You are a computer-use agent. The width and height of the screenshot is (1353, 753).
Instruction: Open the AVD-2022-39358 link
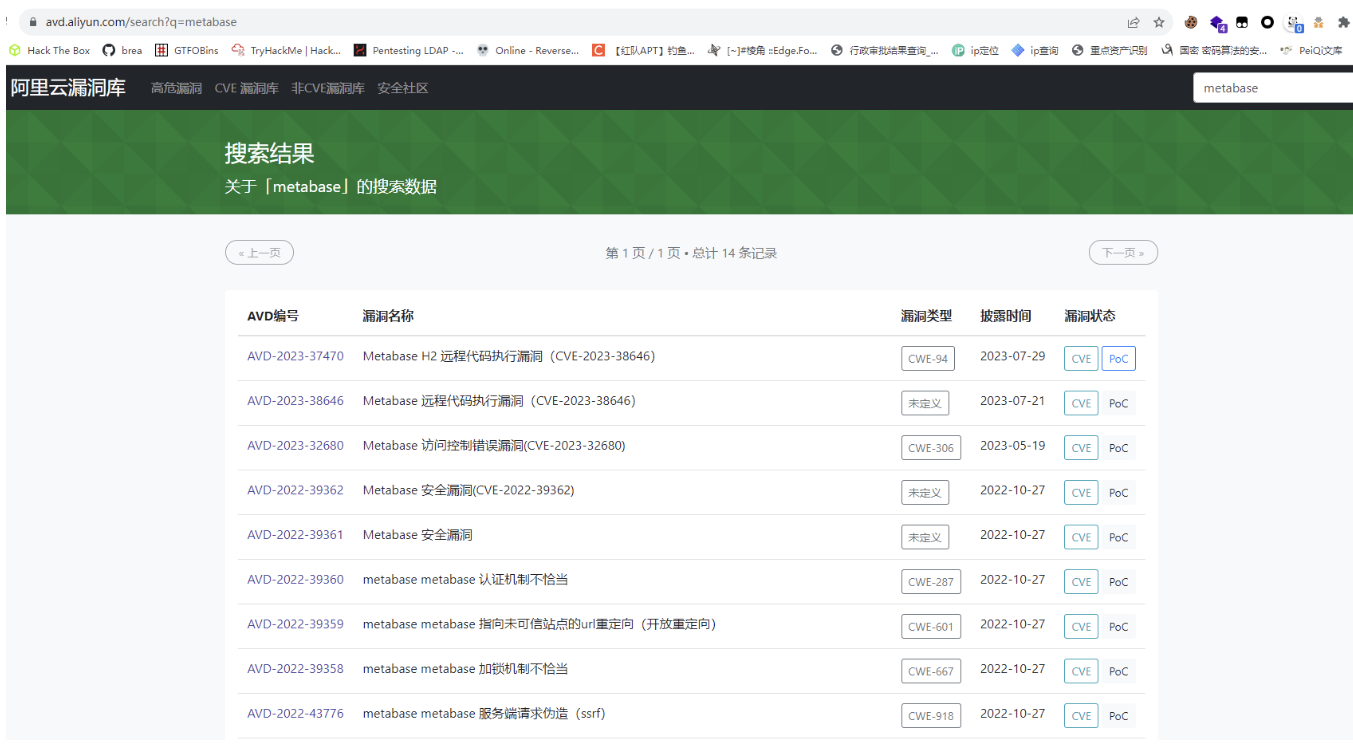click(x=295, y=669)
